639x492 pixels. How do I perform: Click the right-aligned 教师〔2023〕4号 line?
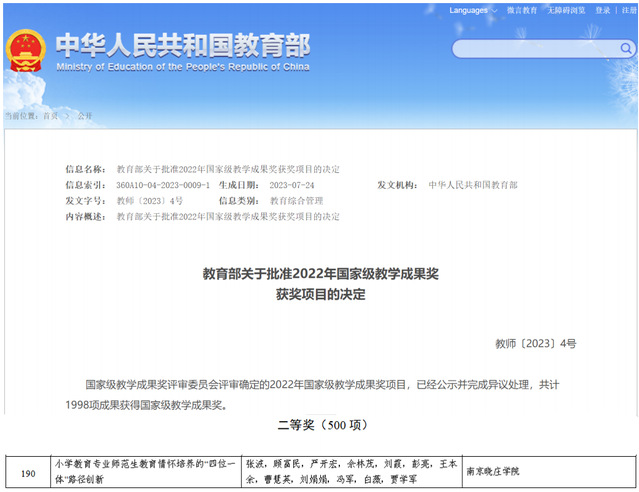coord(535,344)
